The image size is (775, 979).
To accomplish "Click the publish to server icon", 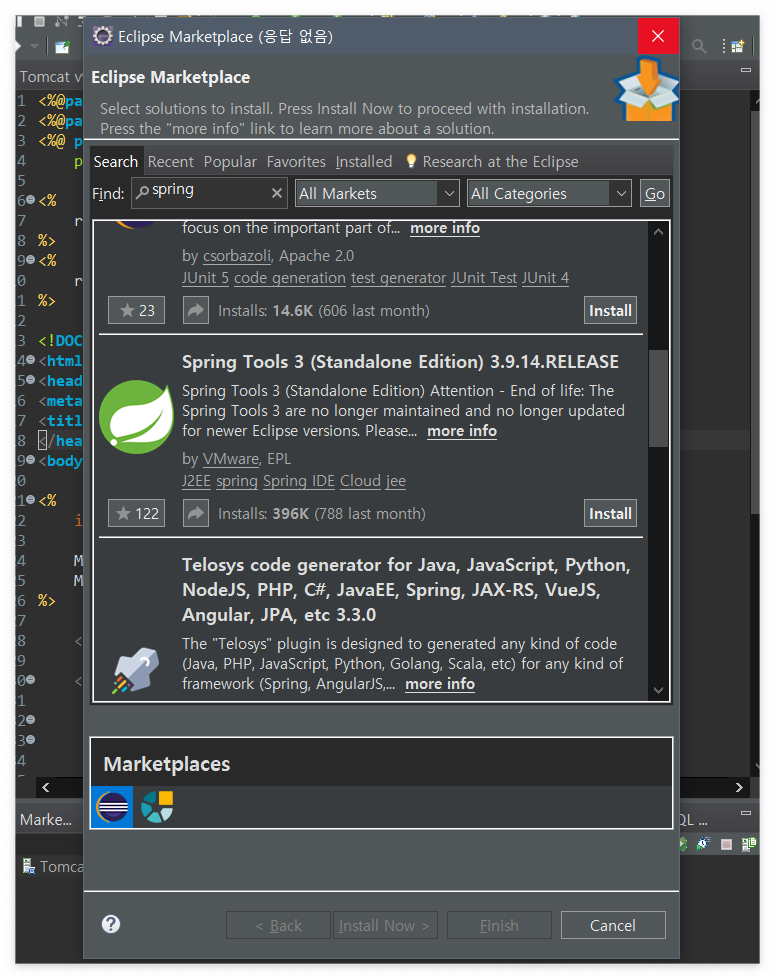I will coord(749,844).
